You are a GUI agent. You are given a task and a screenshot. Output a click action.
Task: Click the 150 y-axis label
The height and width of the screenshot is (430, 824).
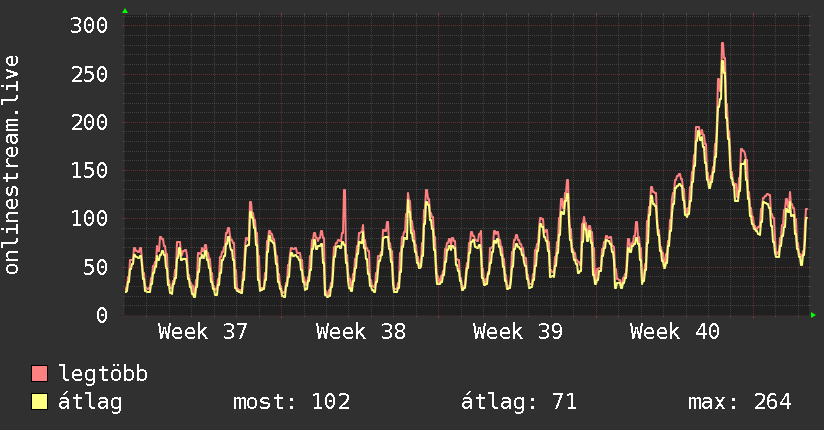pyautogui.click(x=89, y=170)
